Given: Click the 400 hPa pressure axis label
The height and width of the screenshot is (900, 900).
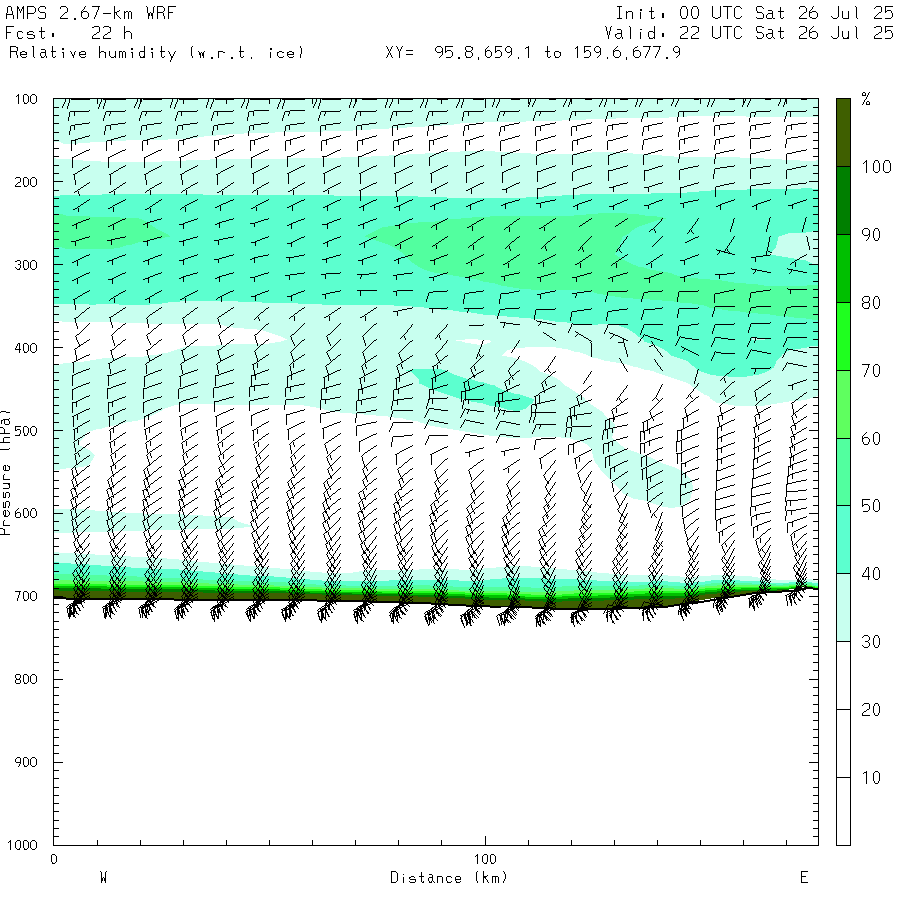Looking at the screenshot, I should (x=26, y=348).
